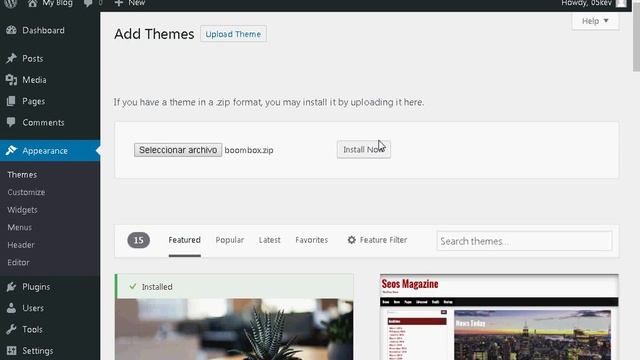
Task: Click the Comments bubble sidebar icon
Action: click(11, 122)
